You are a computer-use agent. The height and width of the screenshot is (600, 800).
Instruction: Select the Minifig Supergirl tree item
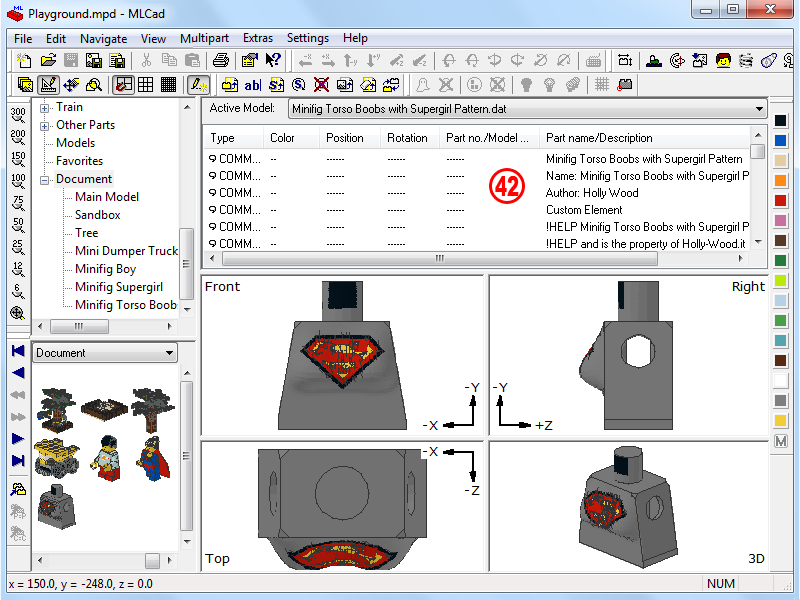coord(119,287)
